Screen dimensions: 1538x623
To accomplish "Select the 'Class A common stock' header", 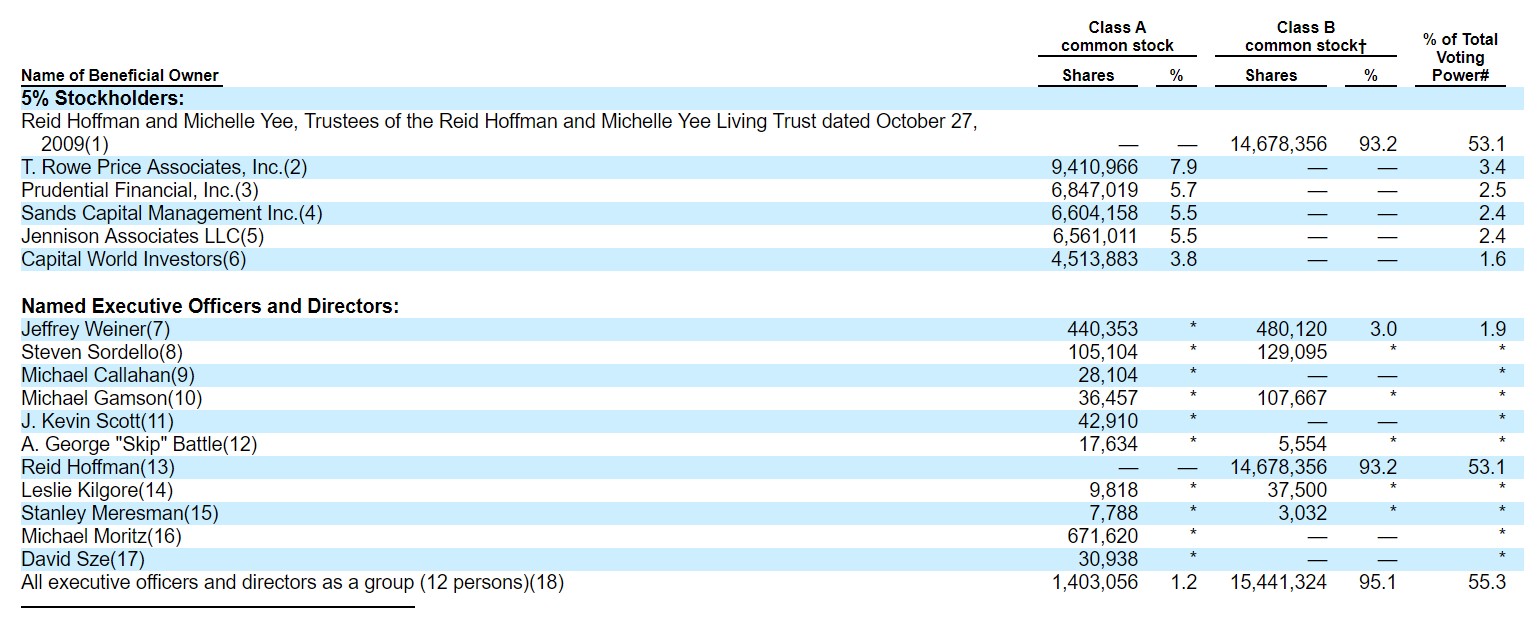I will click(x=1117, y=37).
